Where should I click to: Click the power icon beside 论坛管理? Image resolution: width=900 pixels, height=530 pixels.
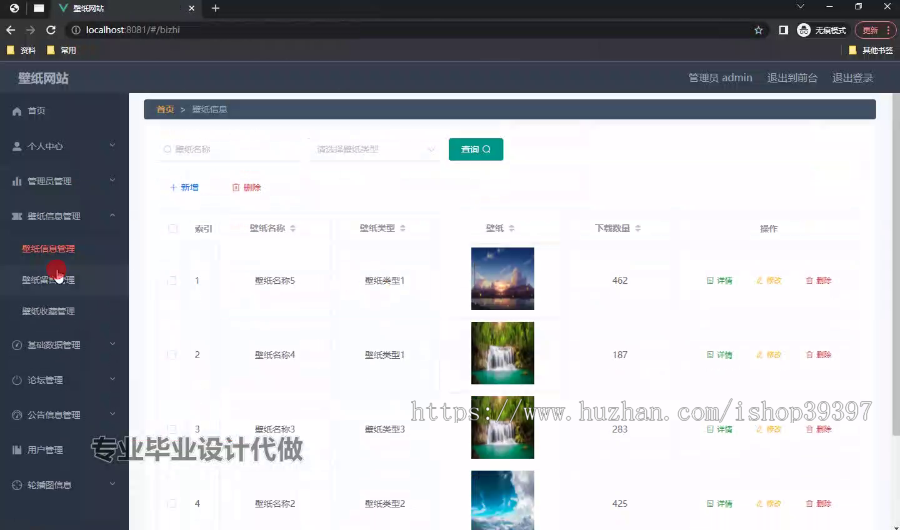17,380
